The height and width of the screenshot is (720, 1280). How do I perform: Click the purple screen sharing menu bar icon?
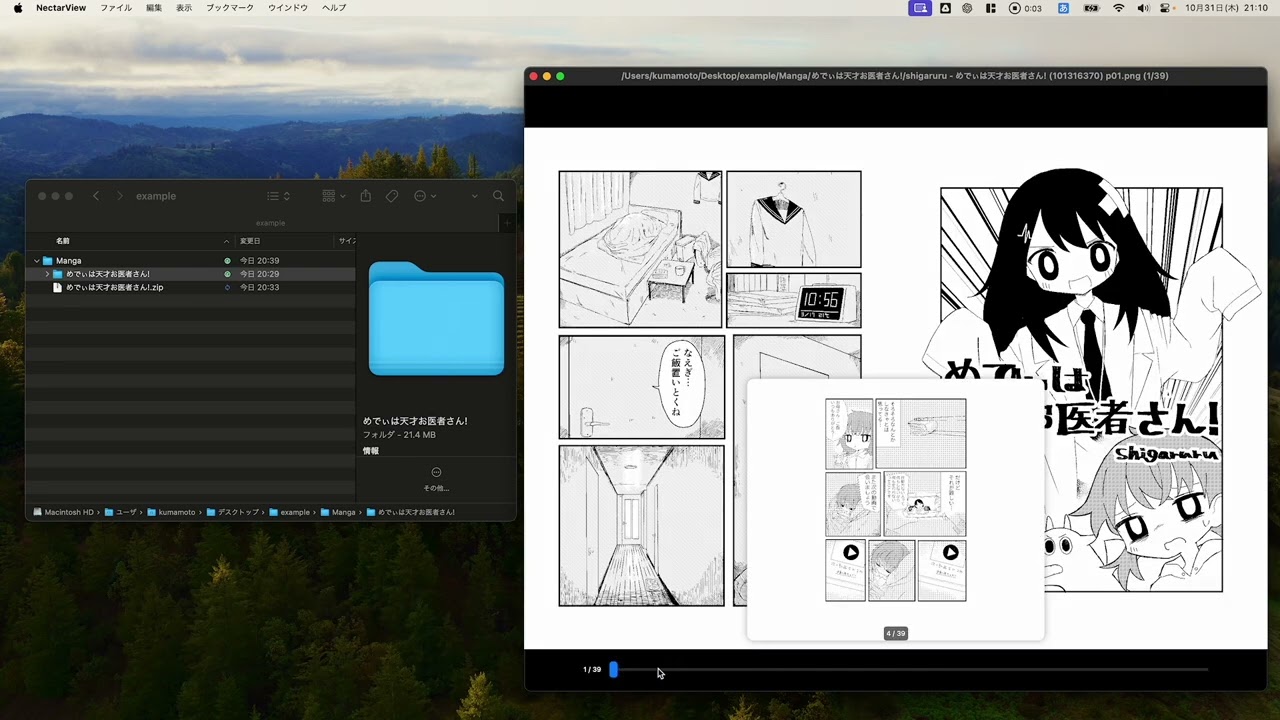(920, 8)
